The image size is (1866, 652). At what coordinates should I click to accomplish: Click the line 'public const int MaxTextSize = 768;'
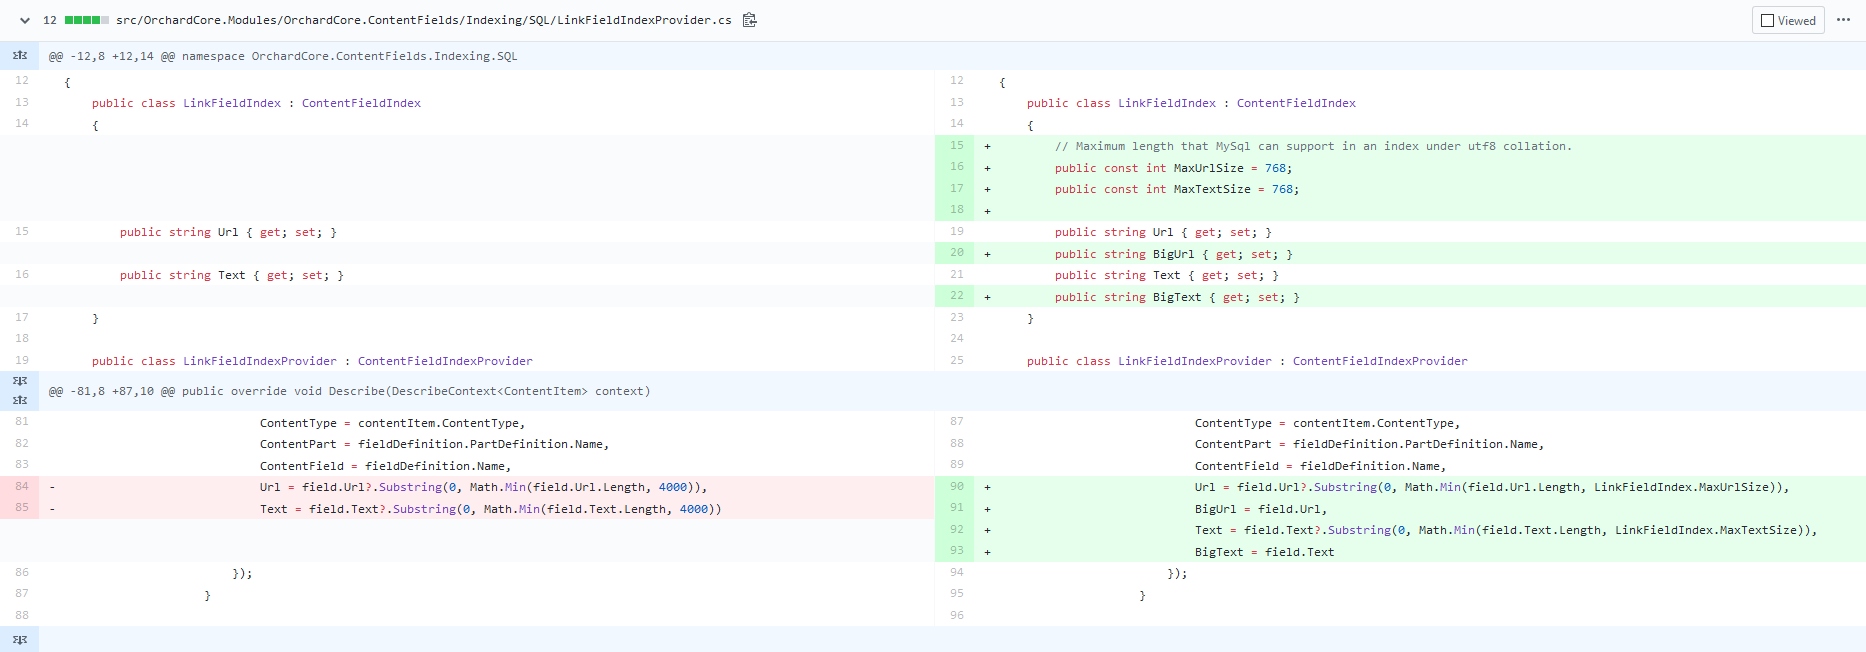click(1177, 189)
